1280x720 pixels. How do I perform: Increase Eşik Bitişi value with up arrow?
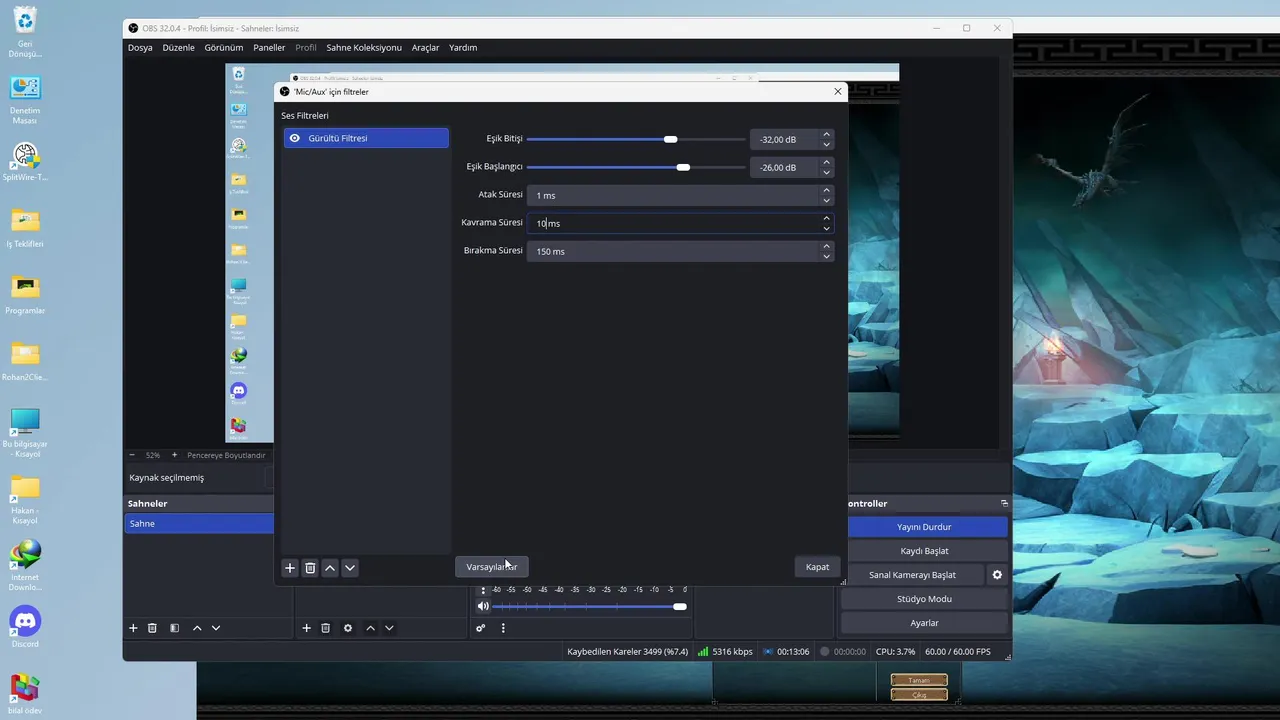click(827, 134)
